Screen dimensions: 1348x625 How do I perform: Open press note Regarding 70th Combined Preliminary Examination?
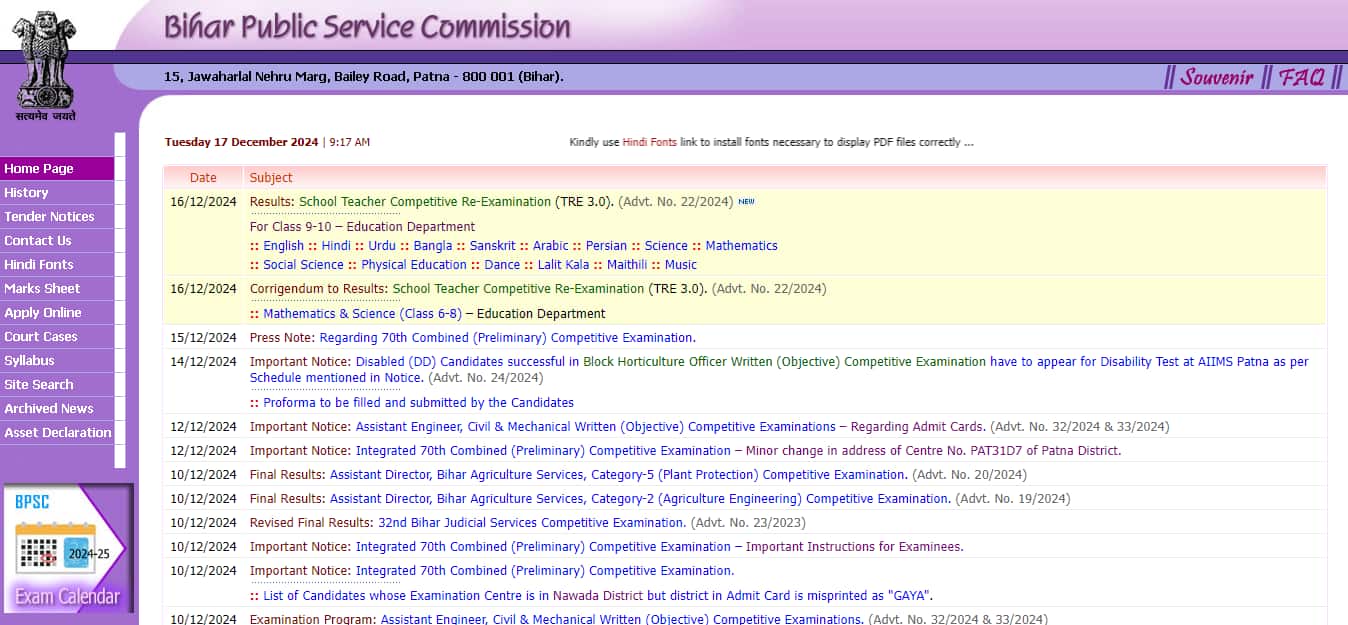[507, 338]
